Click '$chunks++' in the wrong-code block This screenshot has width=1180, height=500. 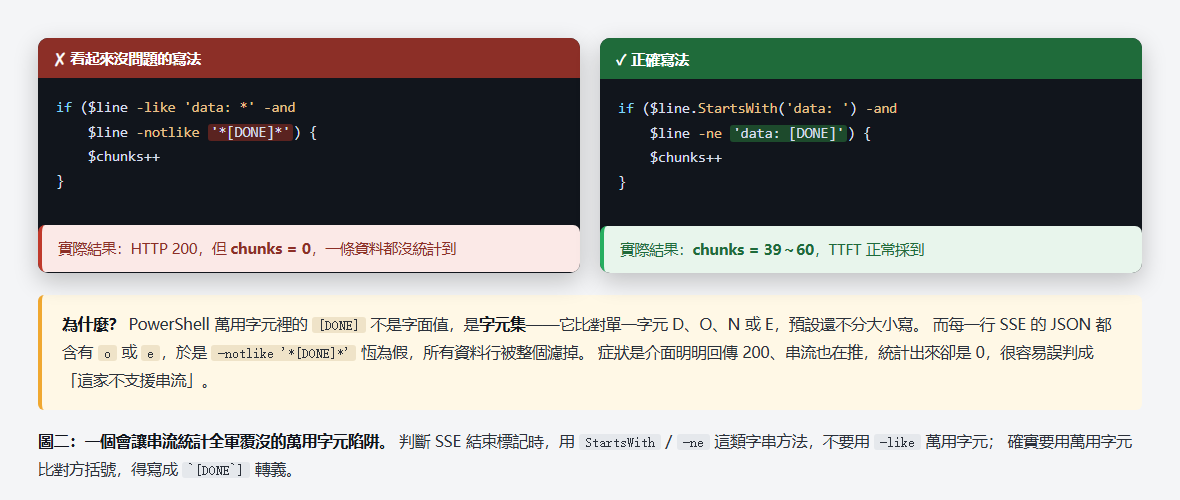[123, 157]
